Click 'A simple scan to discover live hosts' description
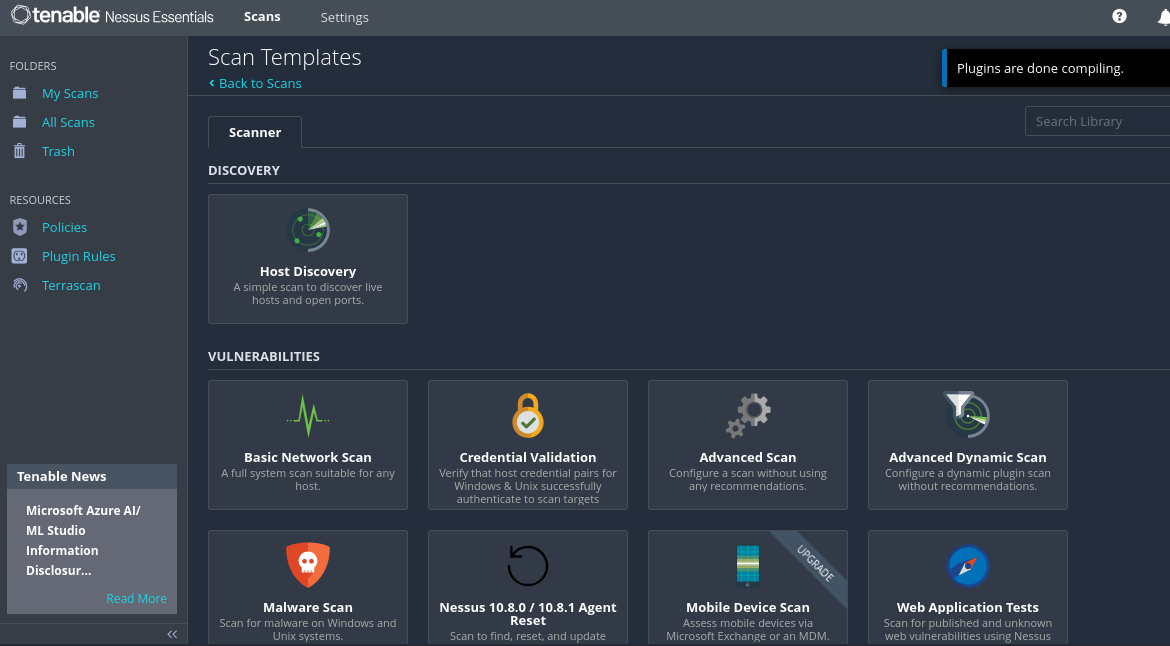1170x646 pixels. pyautogui.click(x=307, y=294)
